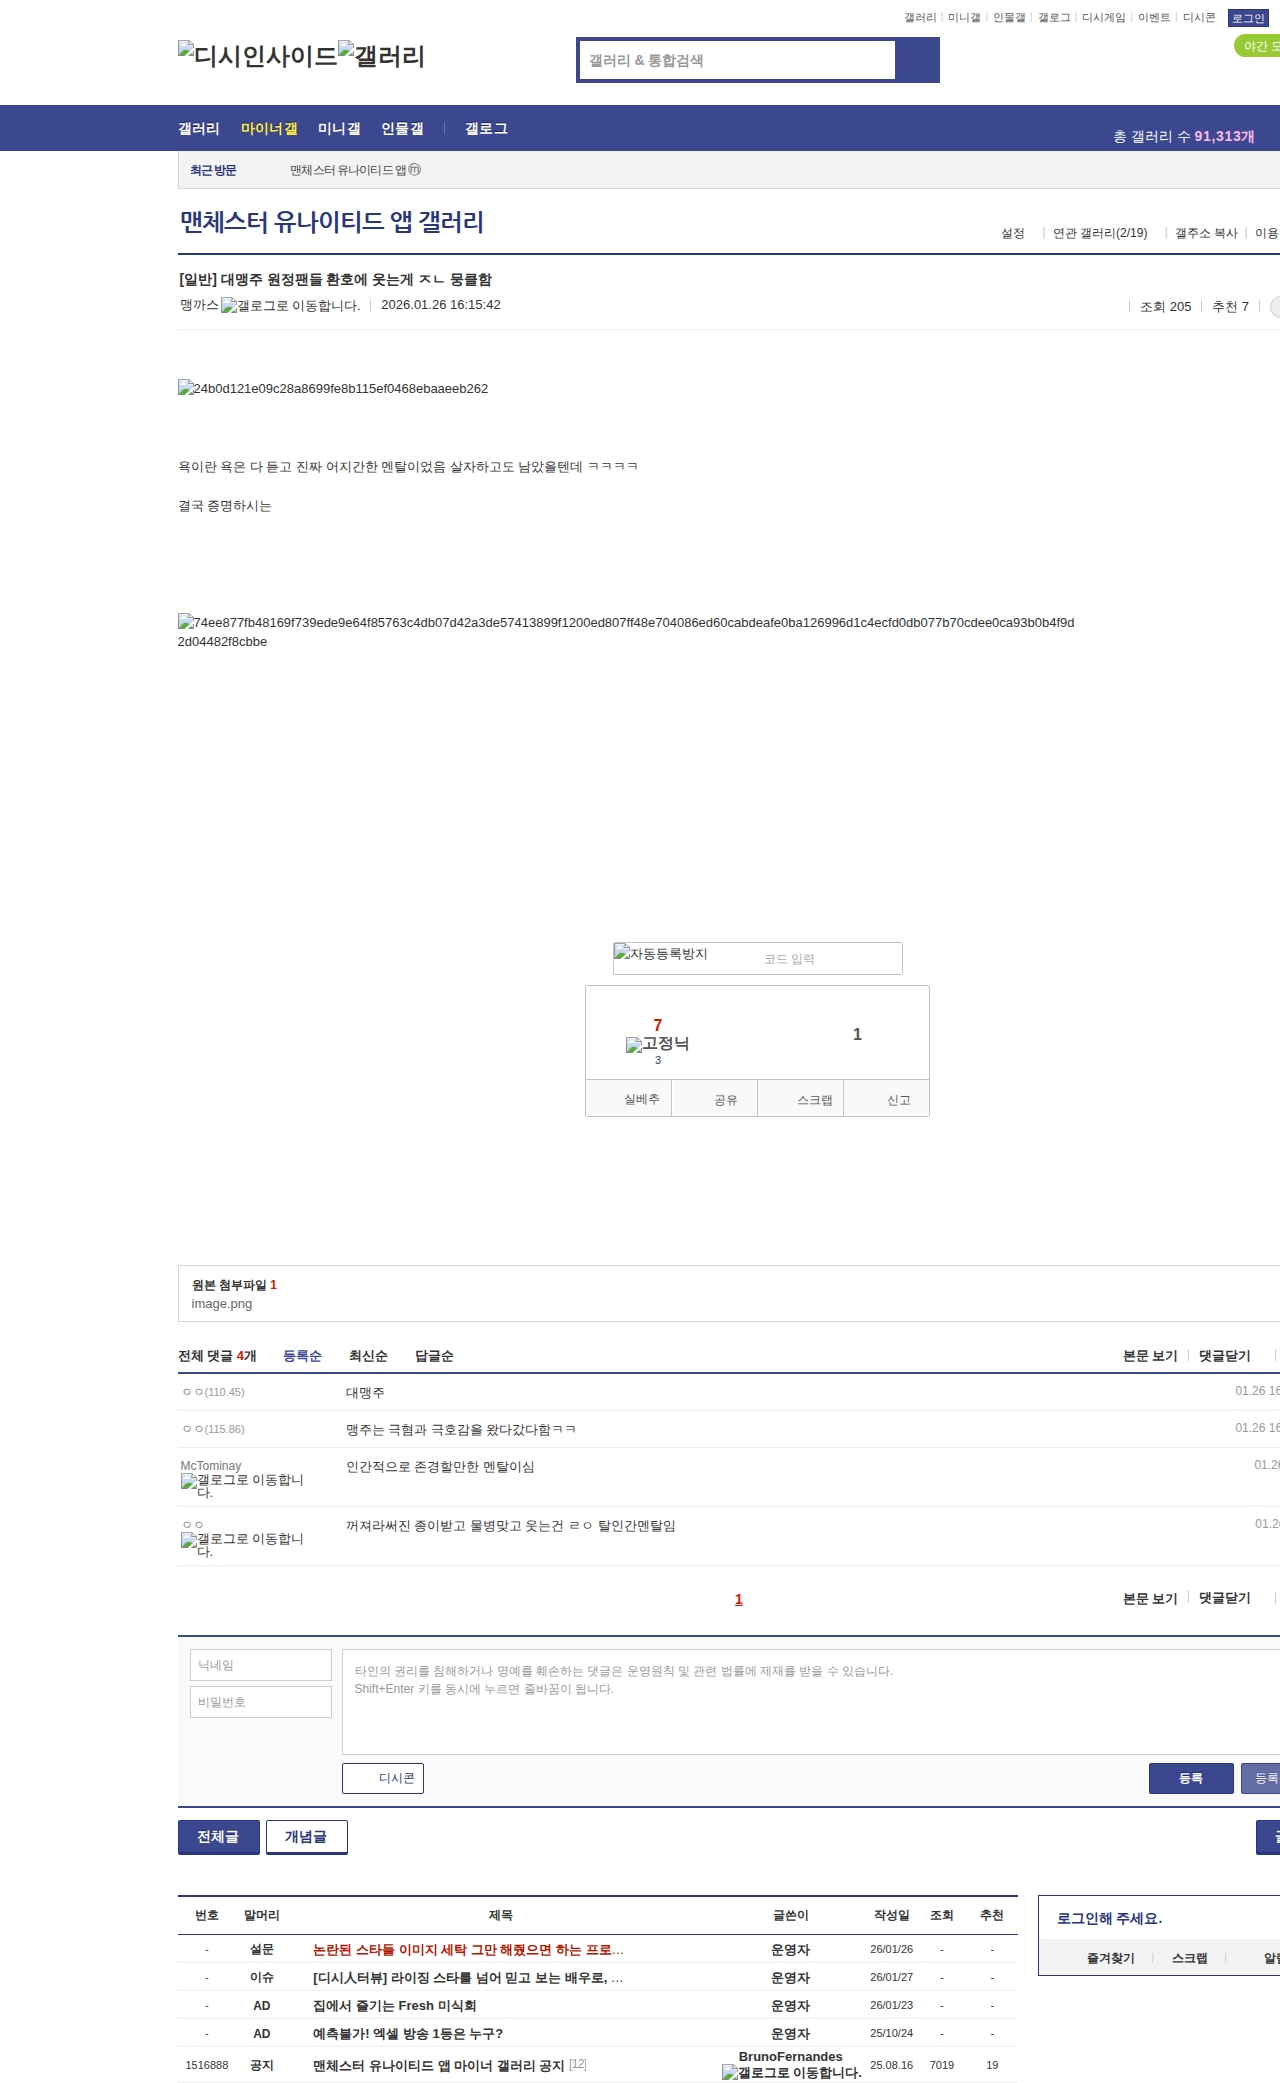Click the 신고 report button
This screenshot has height=2083, width=1280.
(887, 1099)
